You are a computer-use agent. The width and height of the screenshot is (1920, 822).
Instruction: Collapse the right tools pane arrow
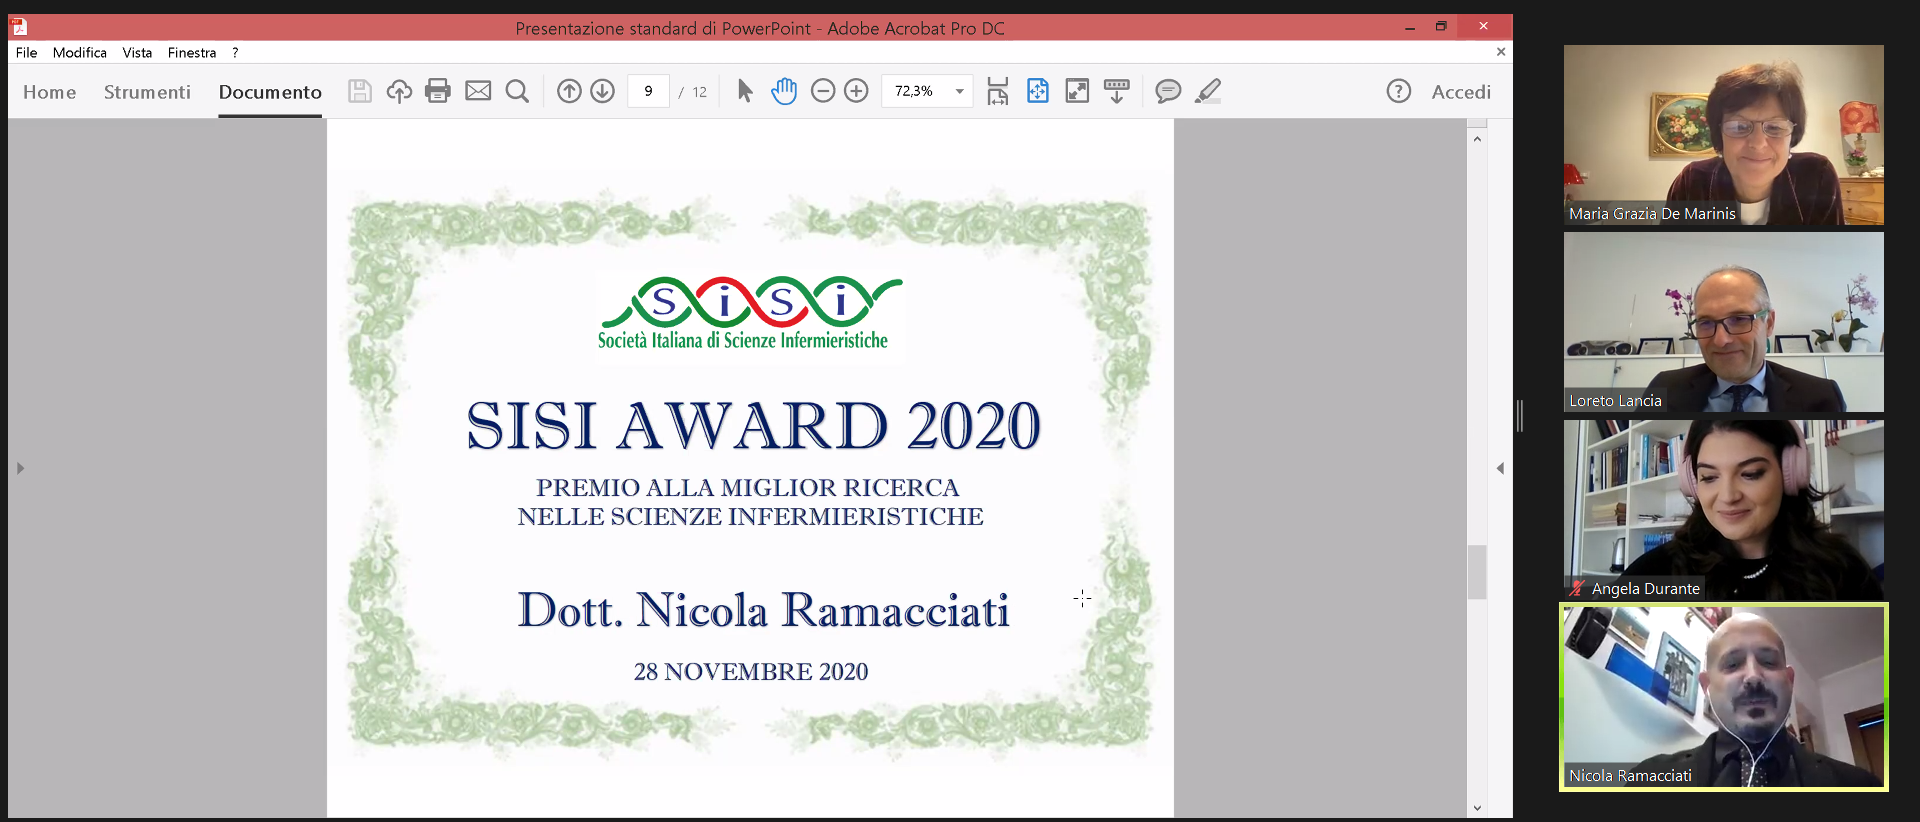point(1500,468)
